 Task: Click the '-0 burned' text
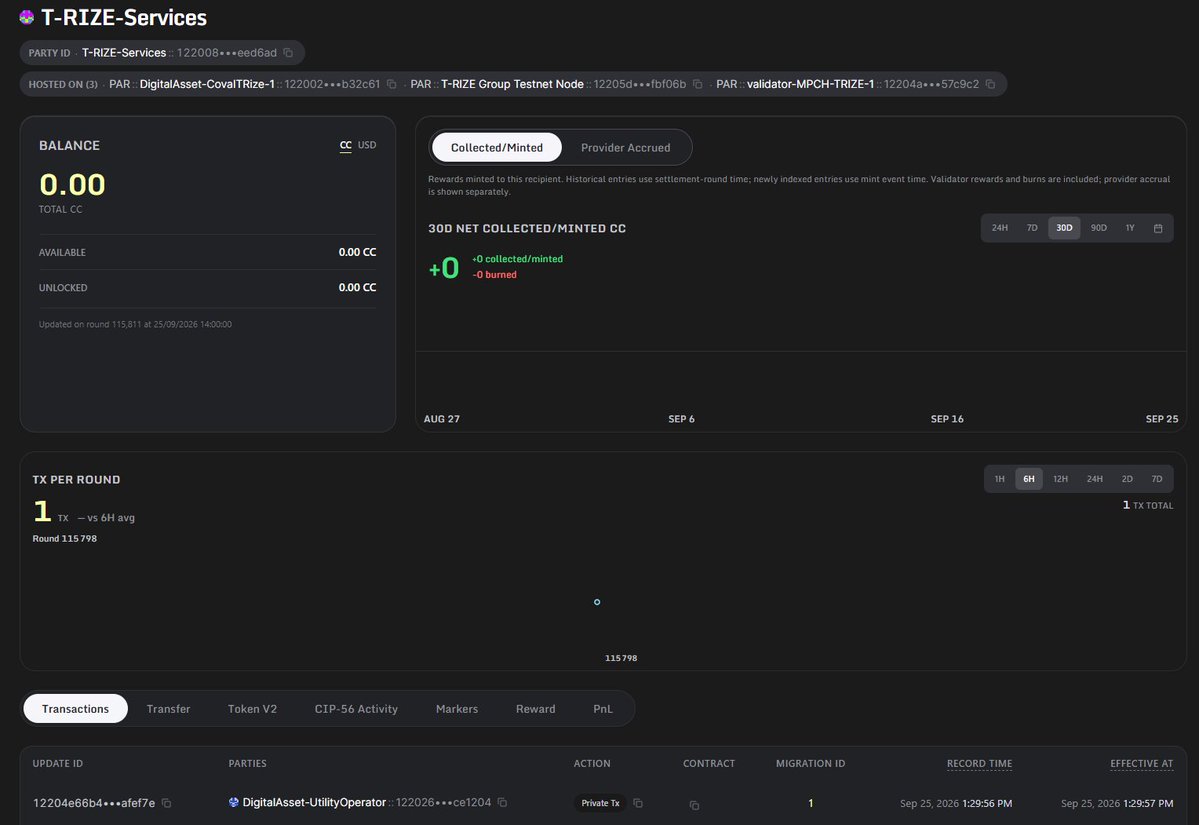point(494,274)
